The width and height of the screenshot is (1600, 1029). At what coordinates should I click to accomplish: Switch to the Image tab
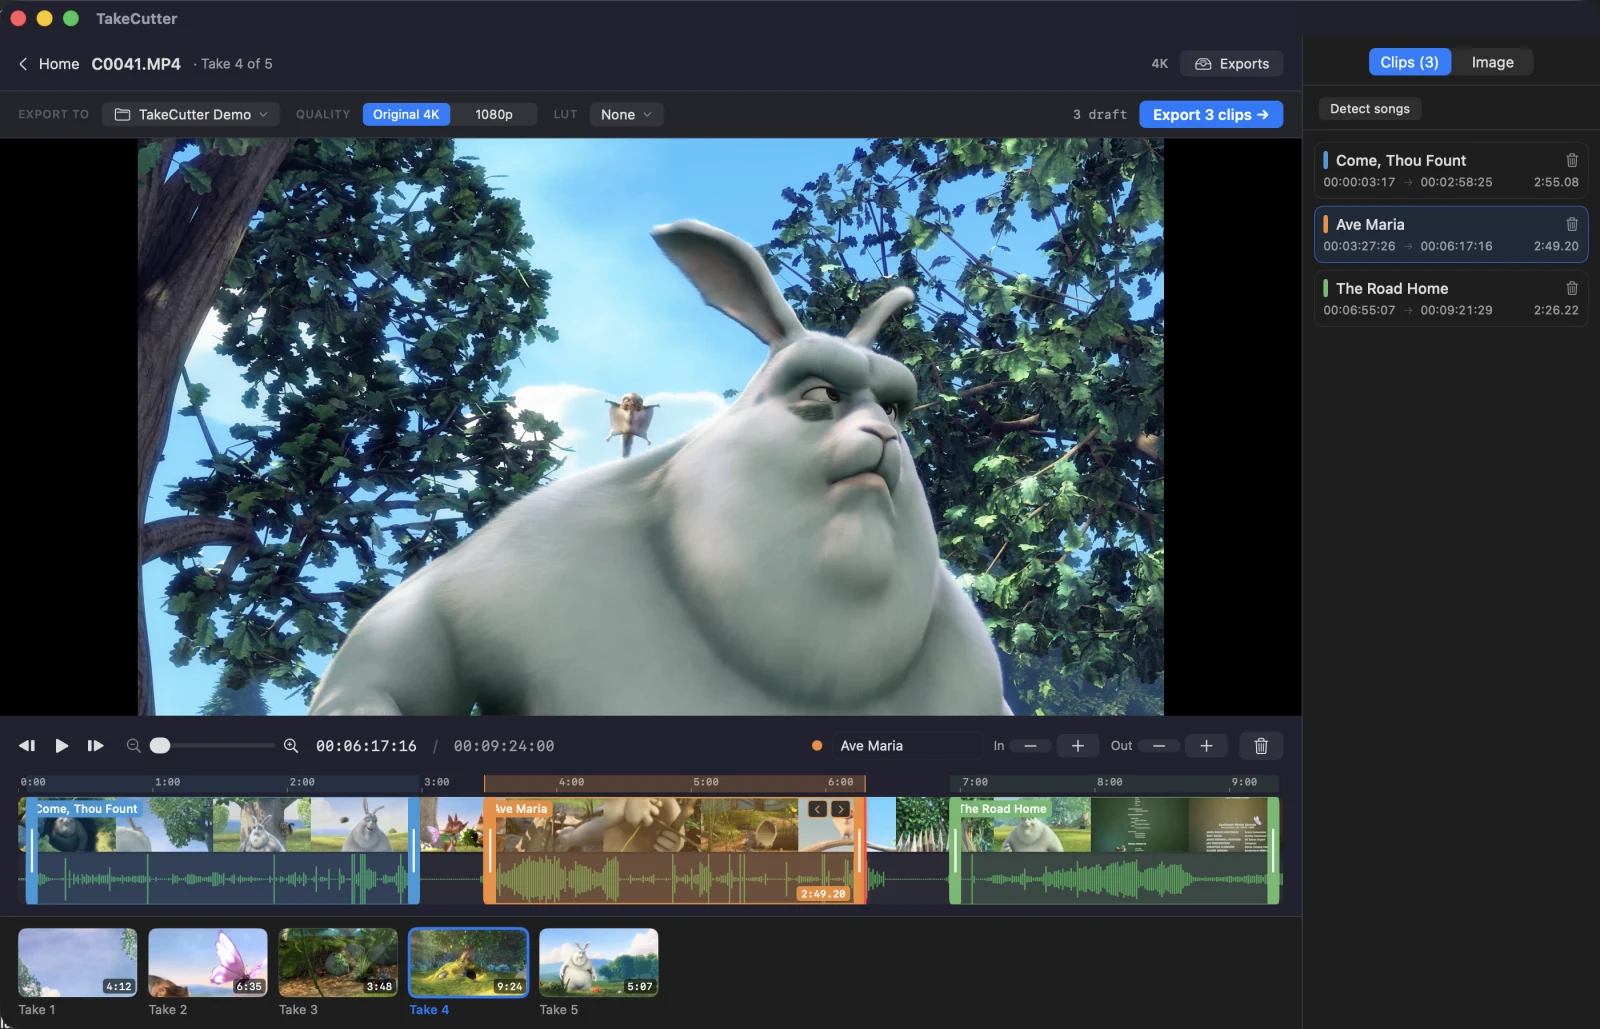[x=1492, y=62]
